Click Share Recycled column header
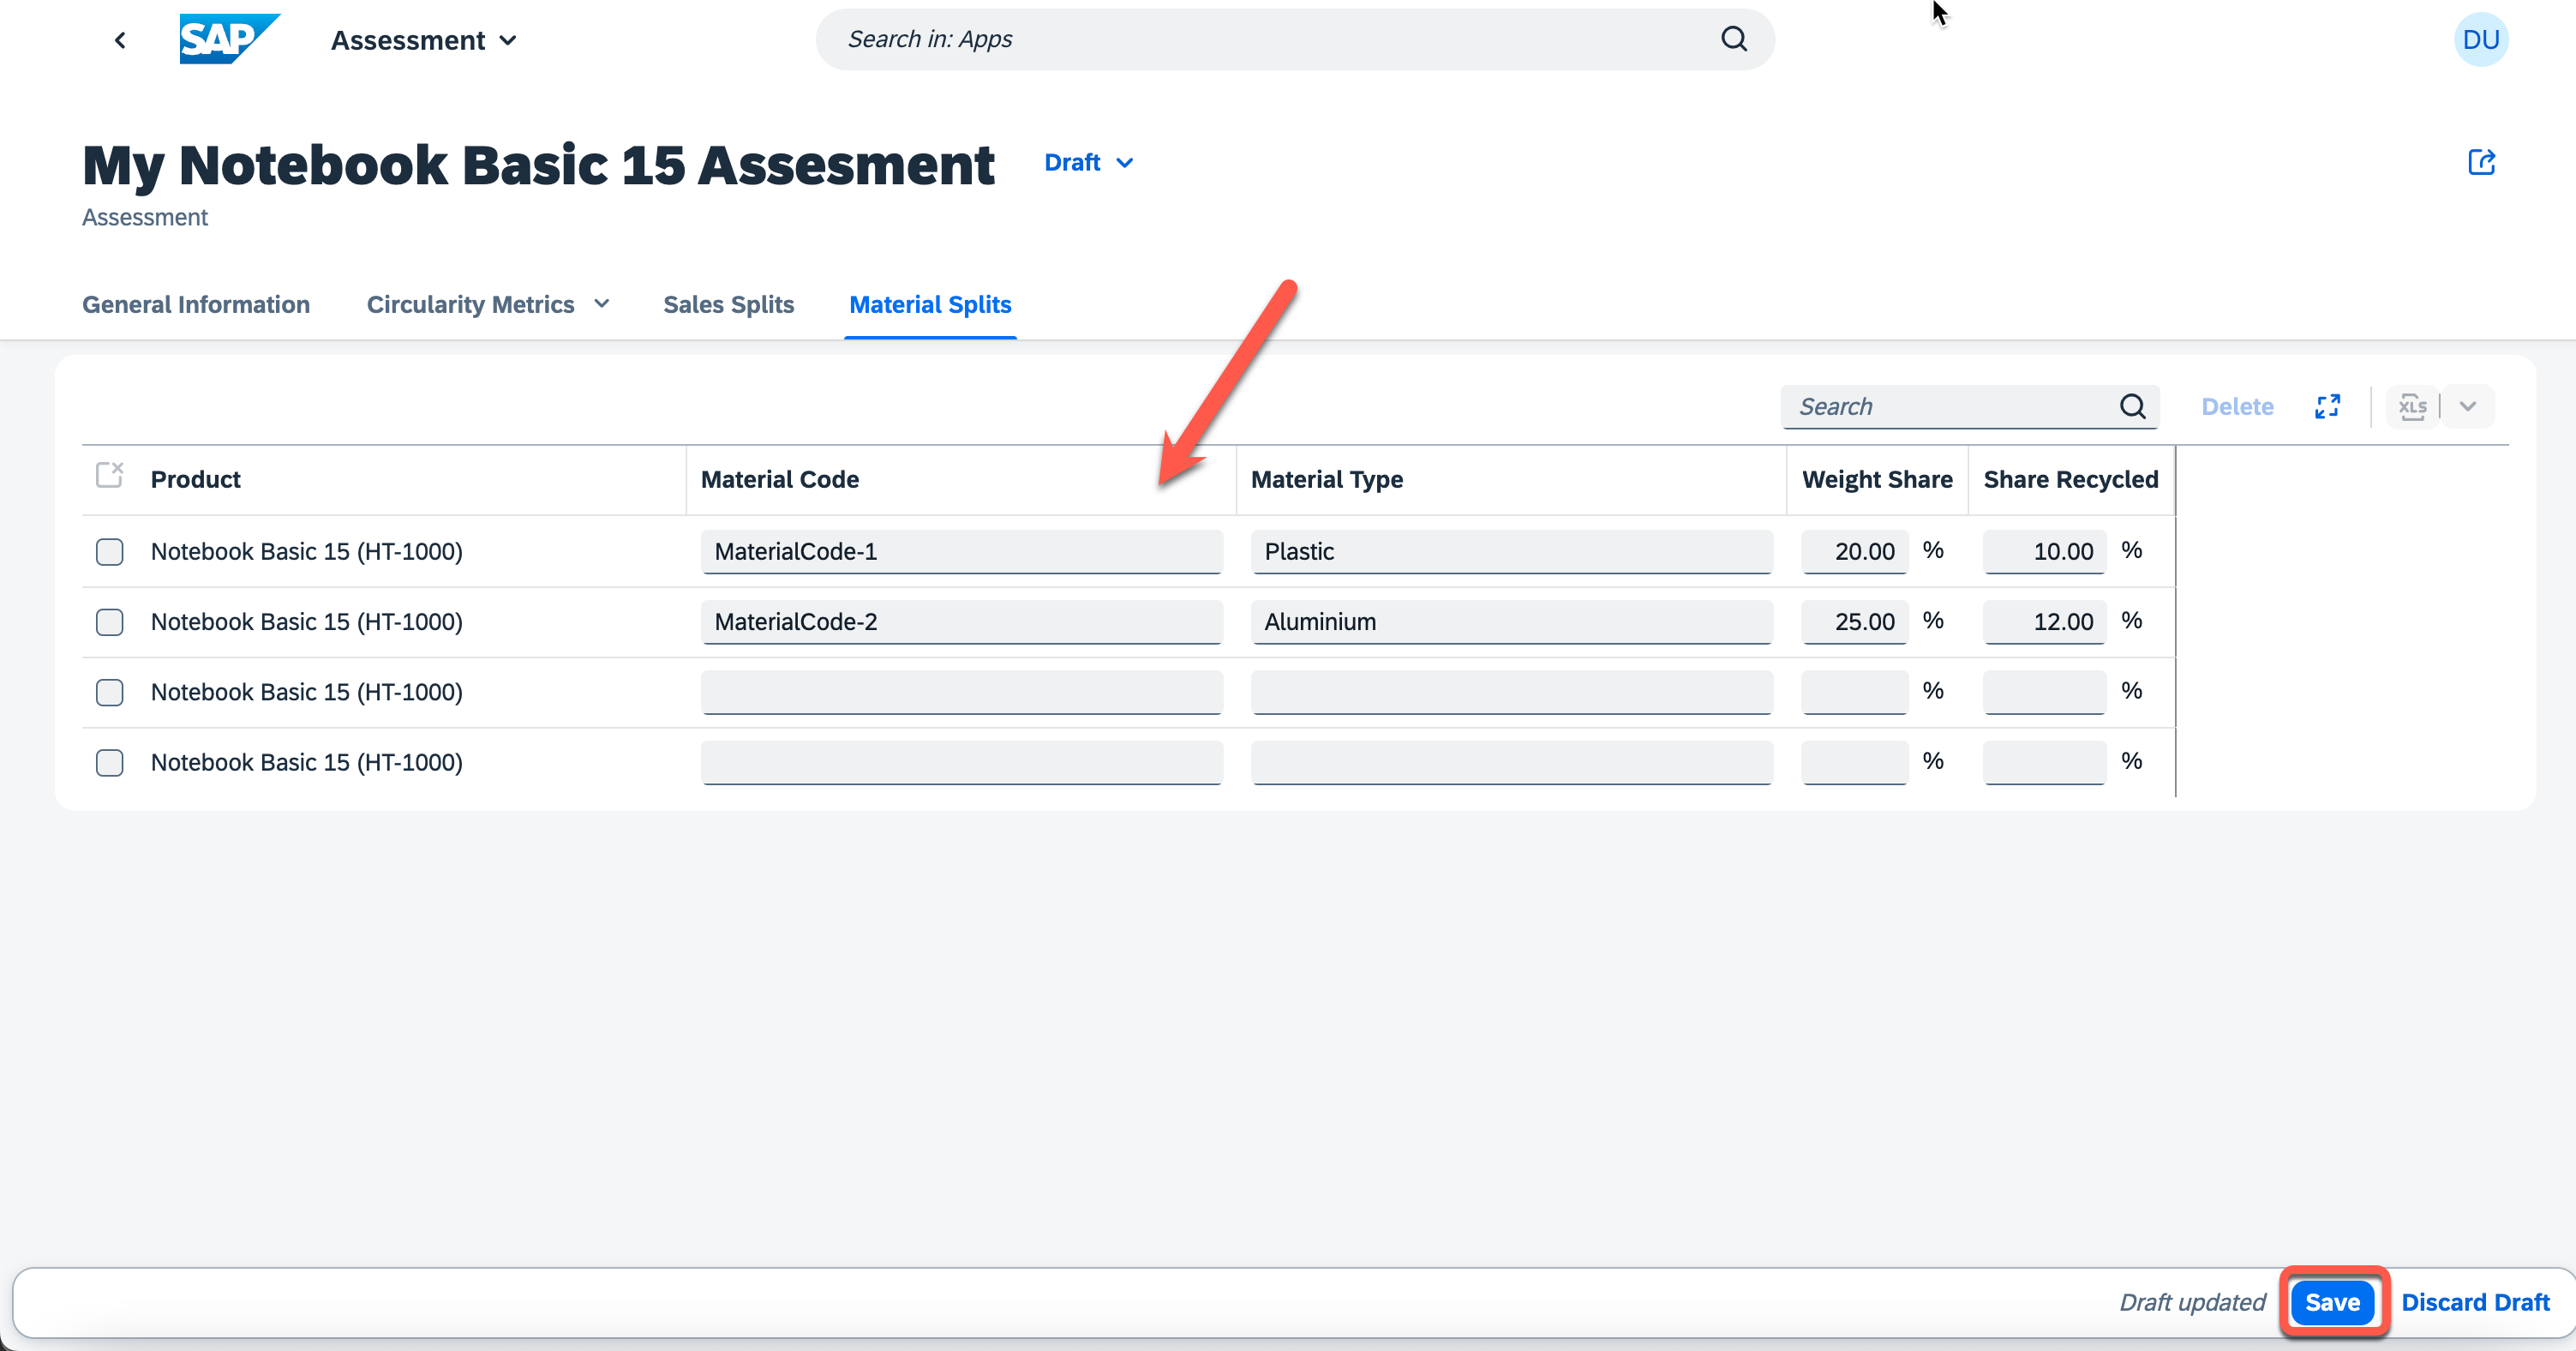 tap(2070, 479)
